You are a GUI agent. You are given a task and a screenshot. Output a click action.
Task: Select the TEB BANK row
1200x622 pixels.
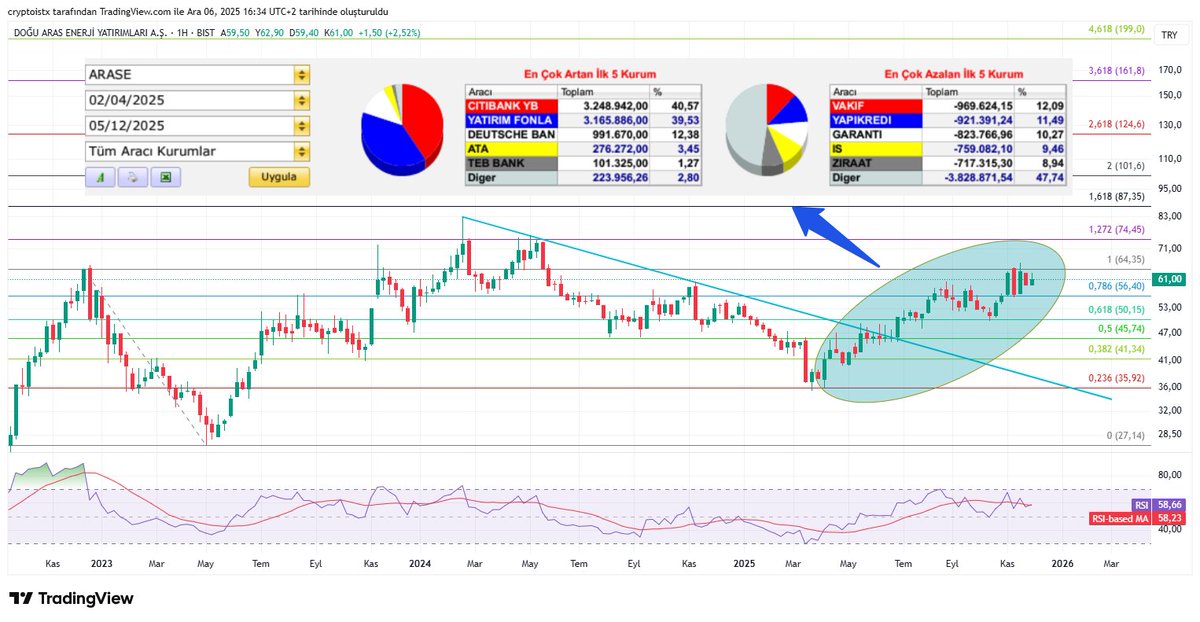click(x=582, y=163)
